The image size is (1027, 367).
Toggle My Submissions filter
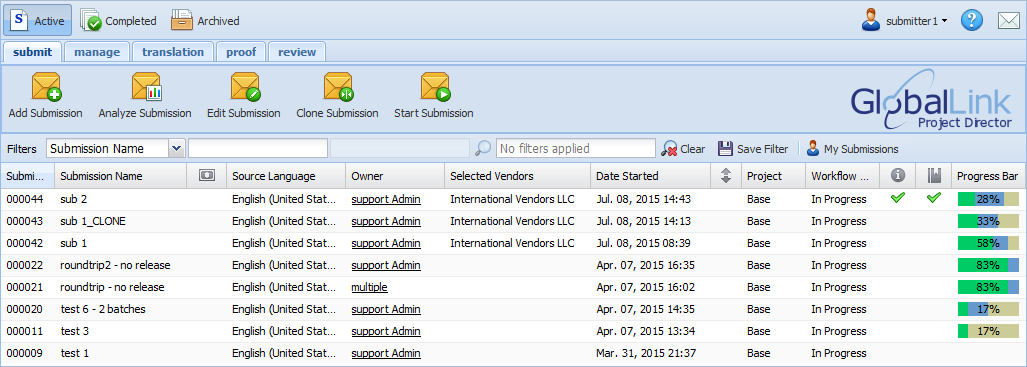coord(852,149)
